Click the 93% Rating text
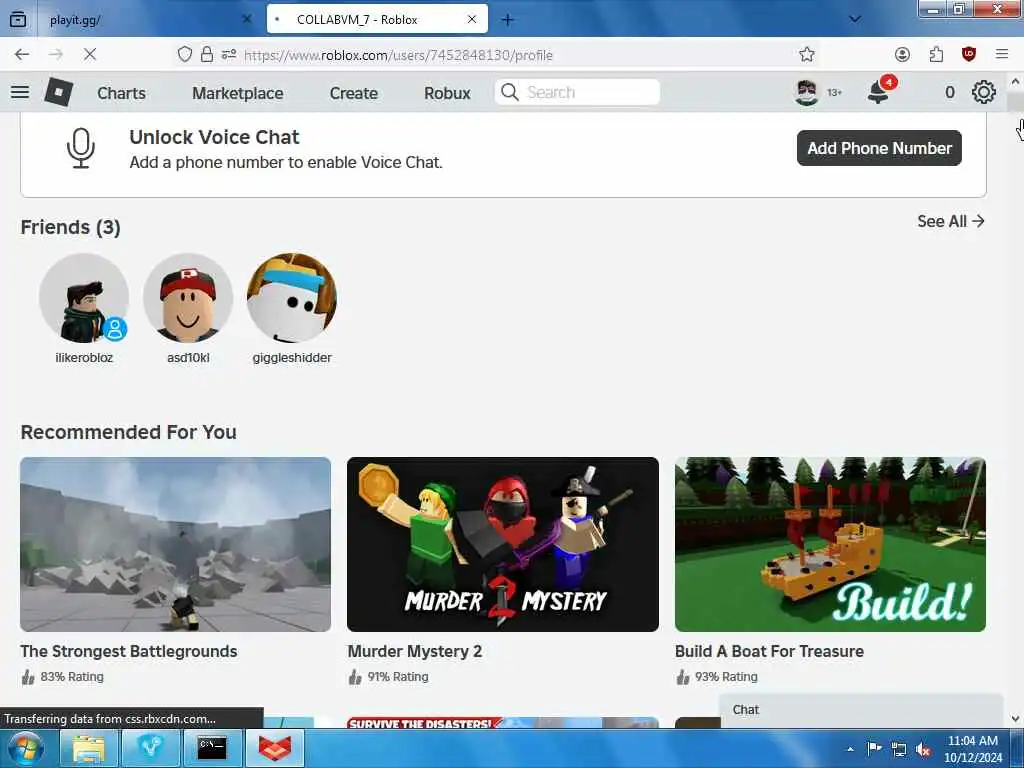 (726, 677)
